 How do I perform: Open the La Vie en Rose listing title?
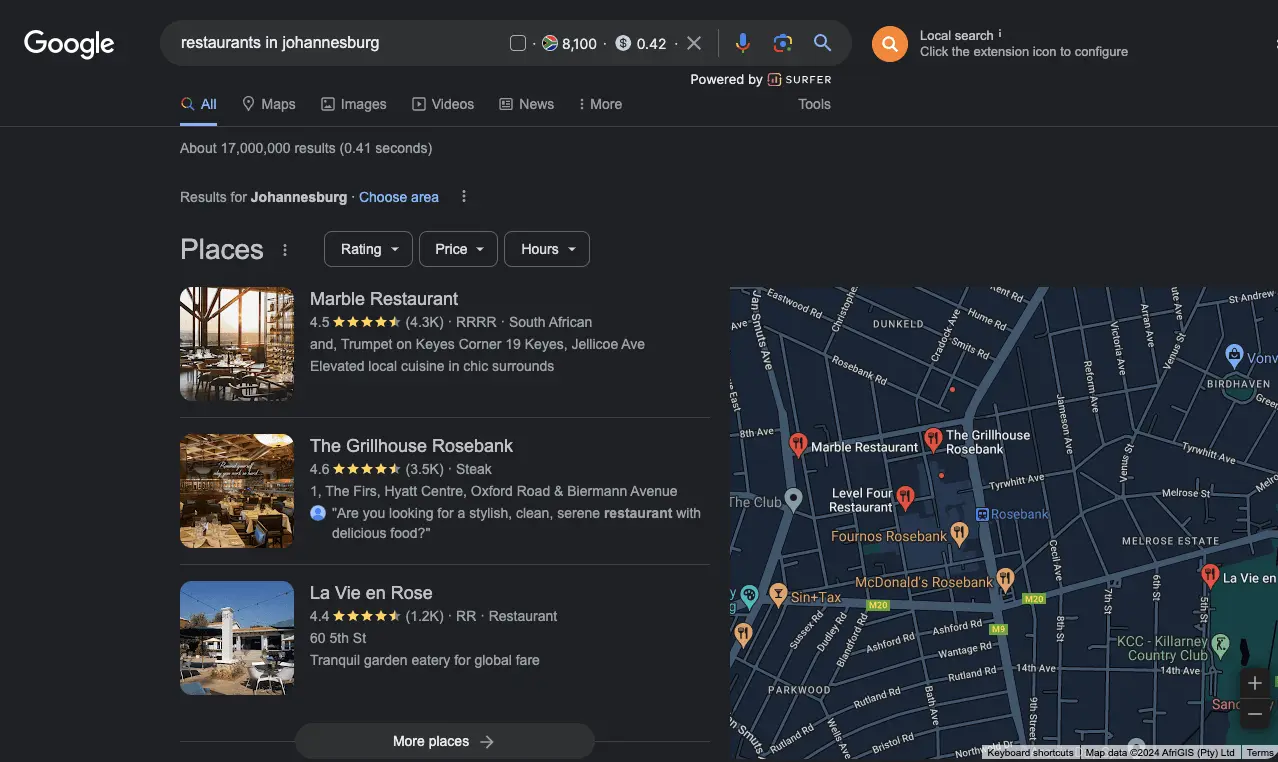pyautogui.click(x=371, y=593)
